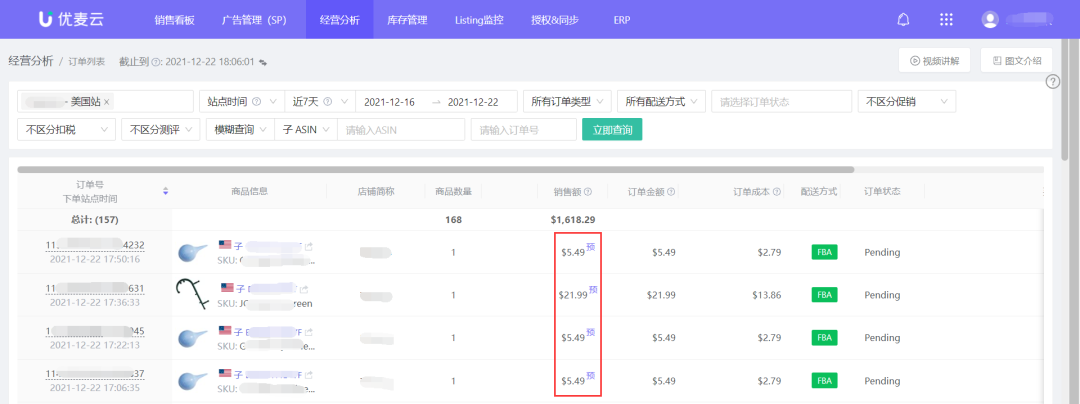The height and width of the screenshot is (404, 1080).
Task: Click the start date 2021-12-16
Action: pyautogui.click(x=389, y=102)
